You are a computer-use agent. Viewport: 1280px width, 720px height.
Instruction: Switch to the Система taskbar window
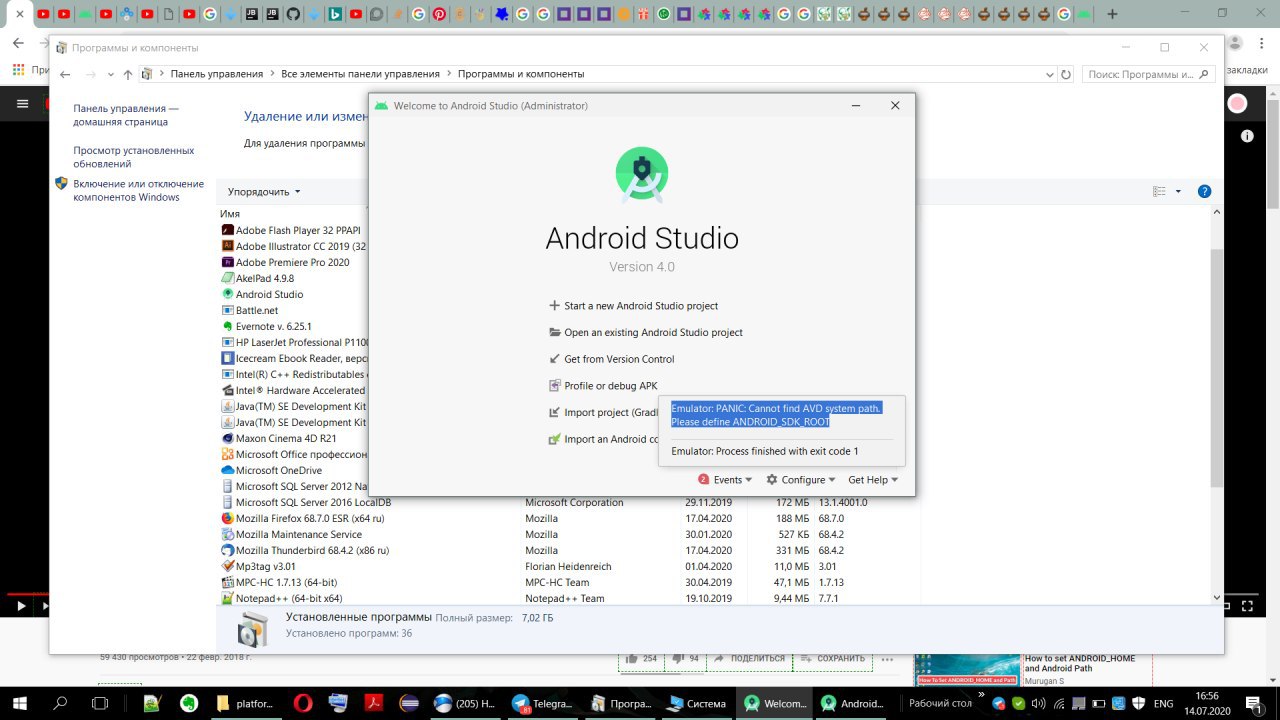point(698,703)
